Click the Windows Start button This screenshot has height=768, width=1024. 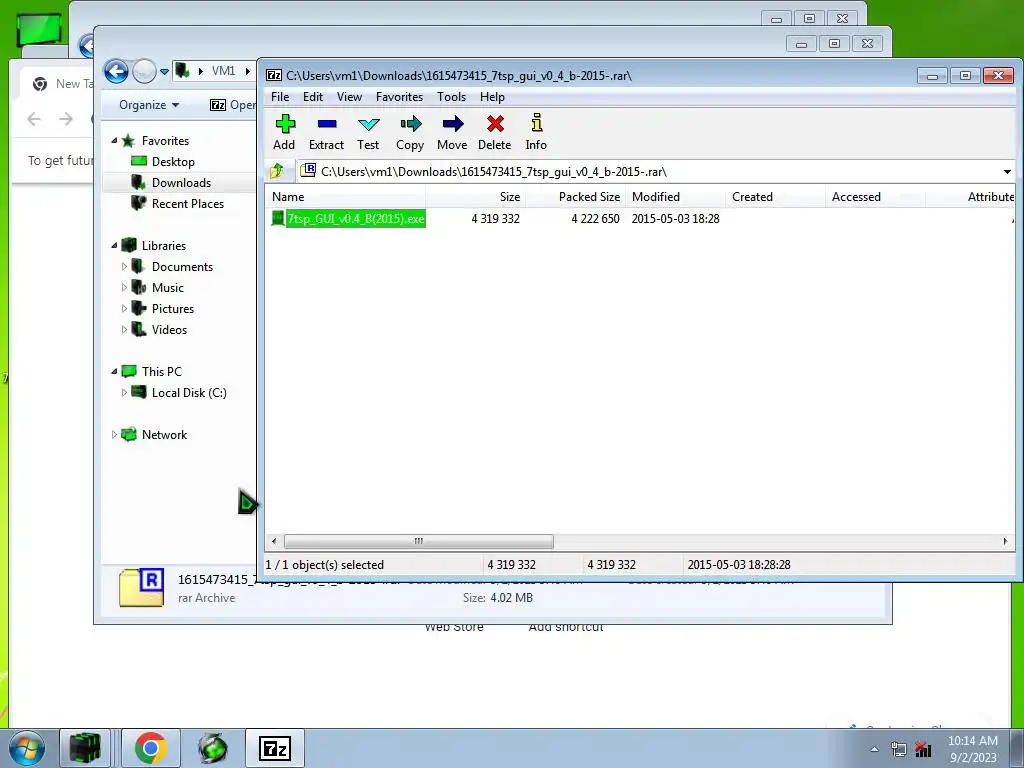coord(27,748)
